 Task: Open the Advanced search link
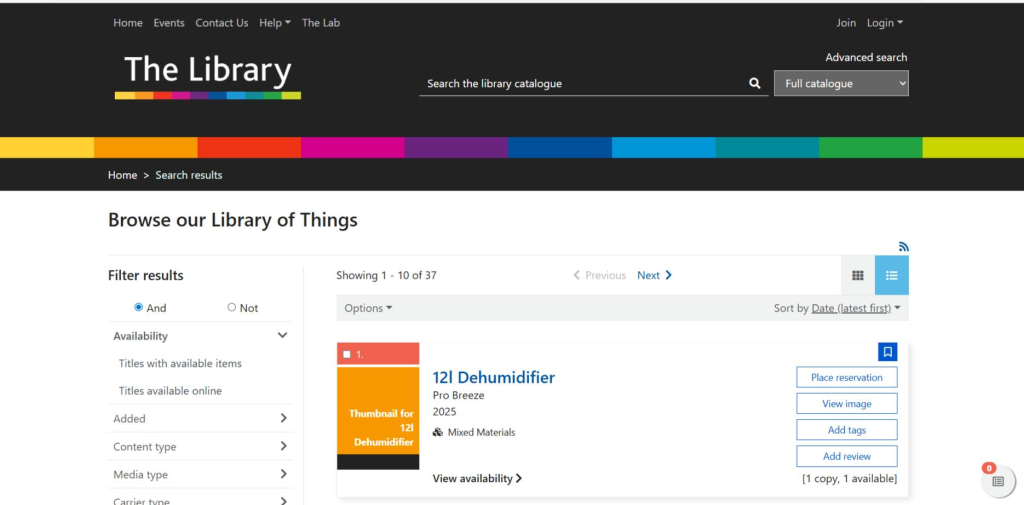[866, 58]
